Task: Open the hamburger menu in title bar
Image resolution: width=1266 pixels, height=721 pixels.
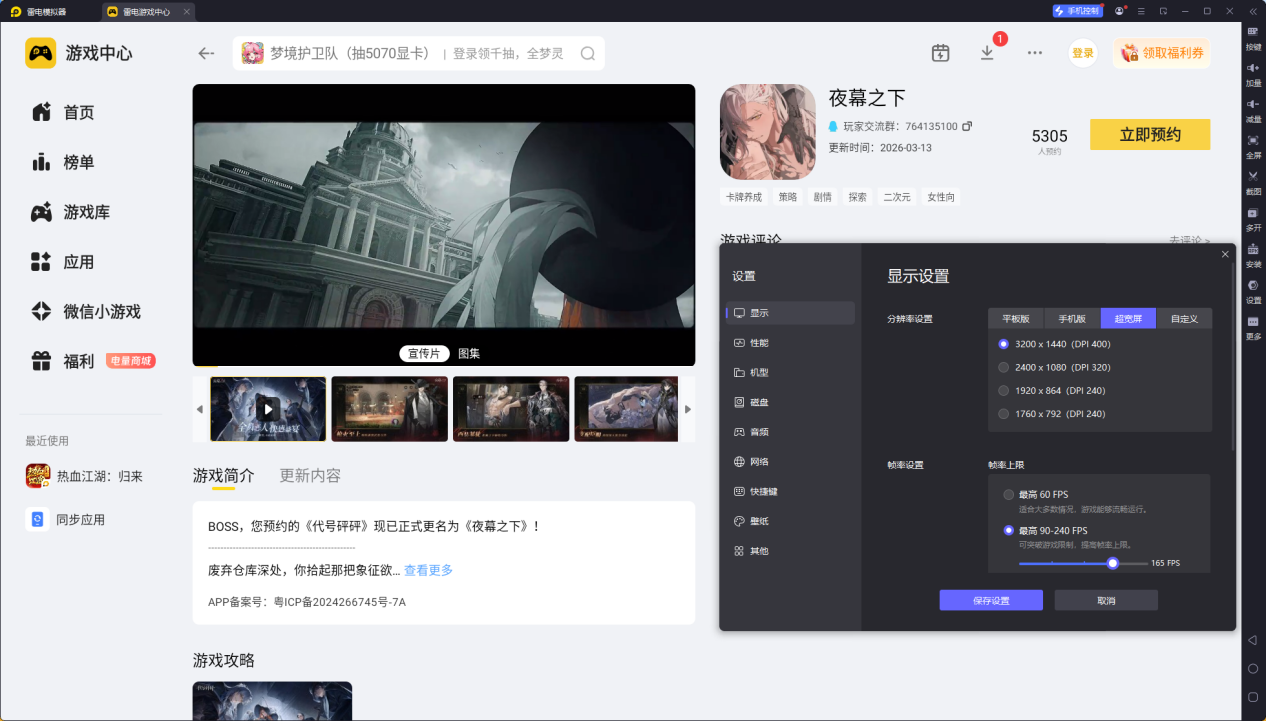Action: pos(1142,11)
